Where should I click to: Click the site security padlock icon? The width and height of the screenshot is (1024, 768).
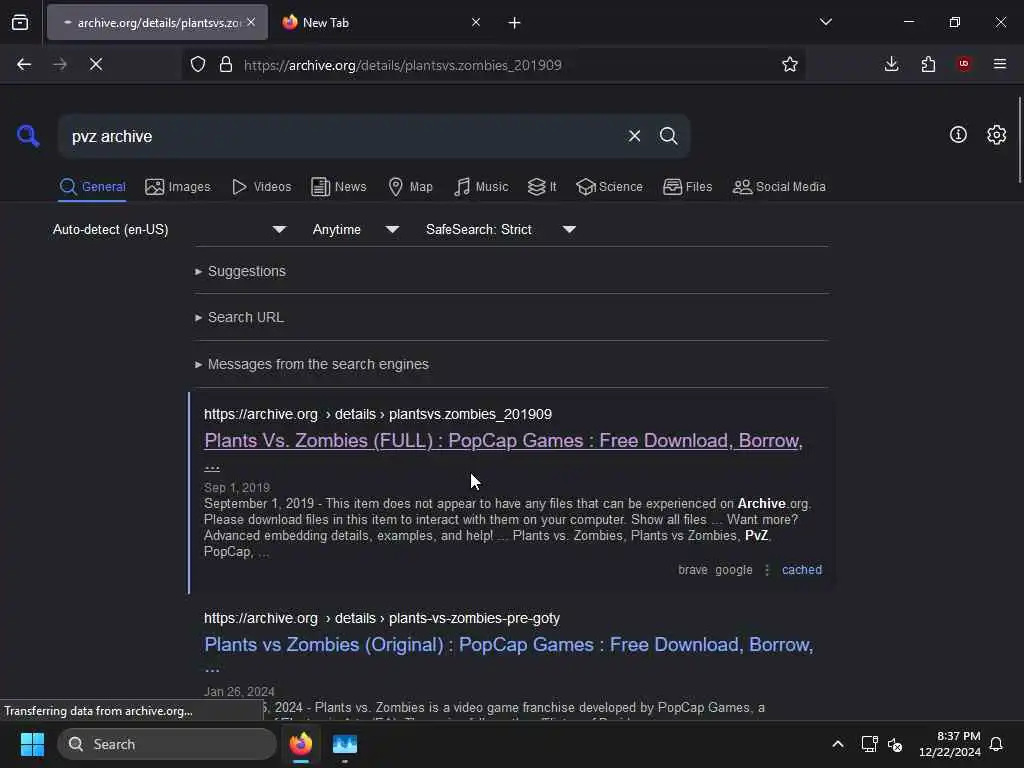(226, 64)
